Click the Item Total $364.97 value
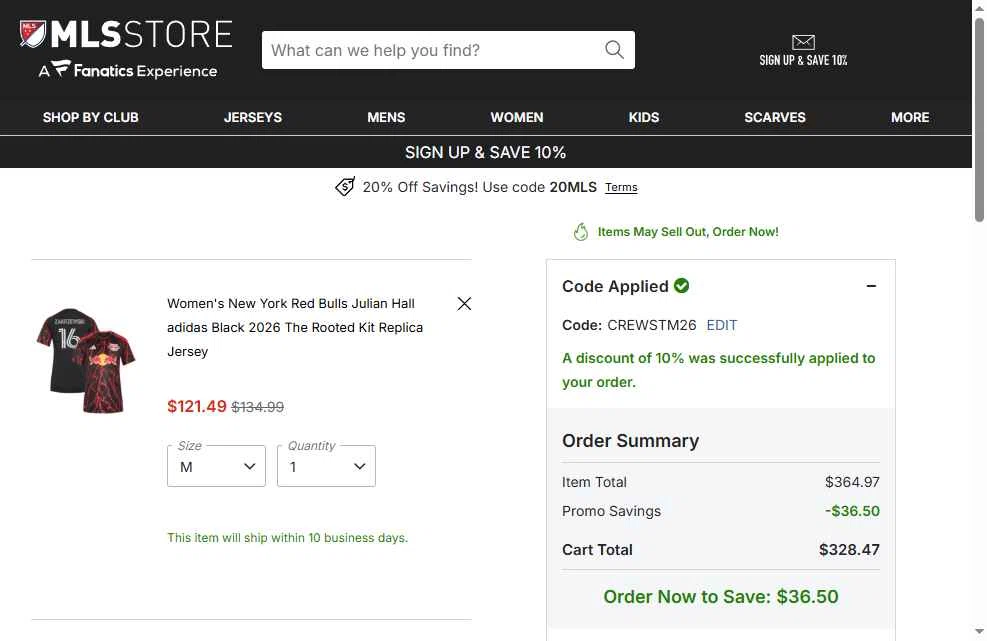The width and height of the screenshot is (987, 641). coord(852,482)
